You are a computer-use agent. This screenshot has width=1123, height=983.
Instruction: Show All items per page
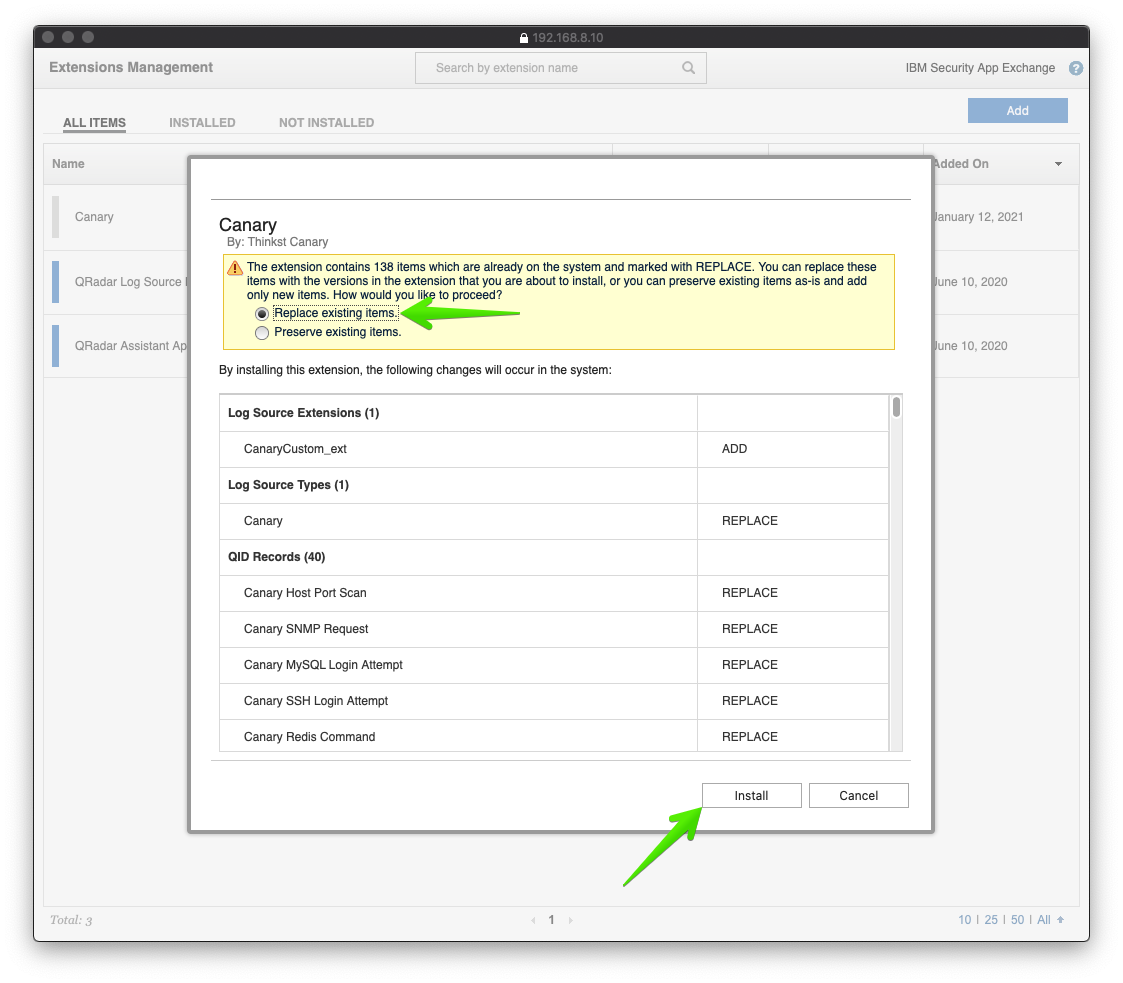[1044, 920]
